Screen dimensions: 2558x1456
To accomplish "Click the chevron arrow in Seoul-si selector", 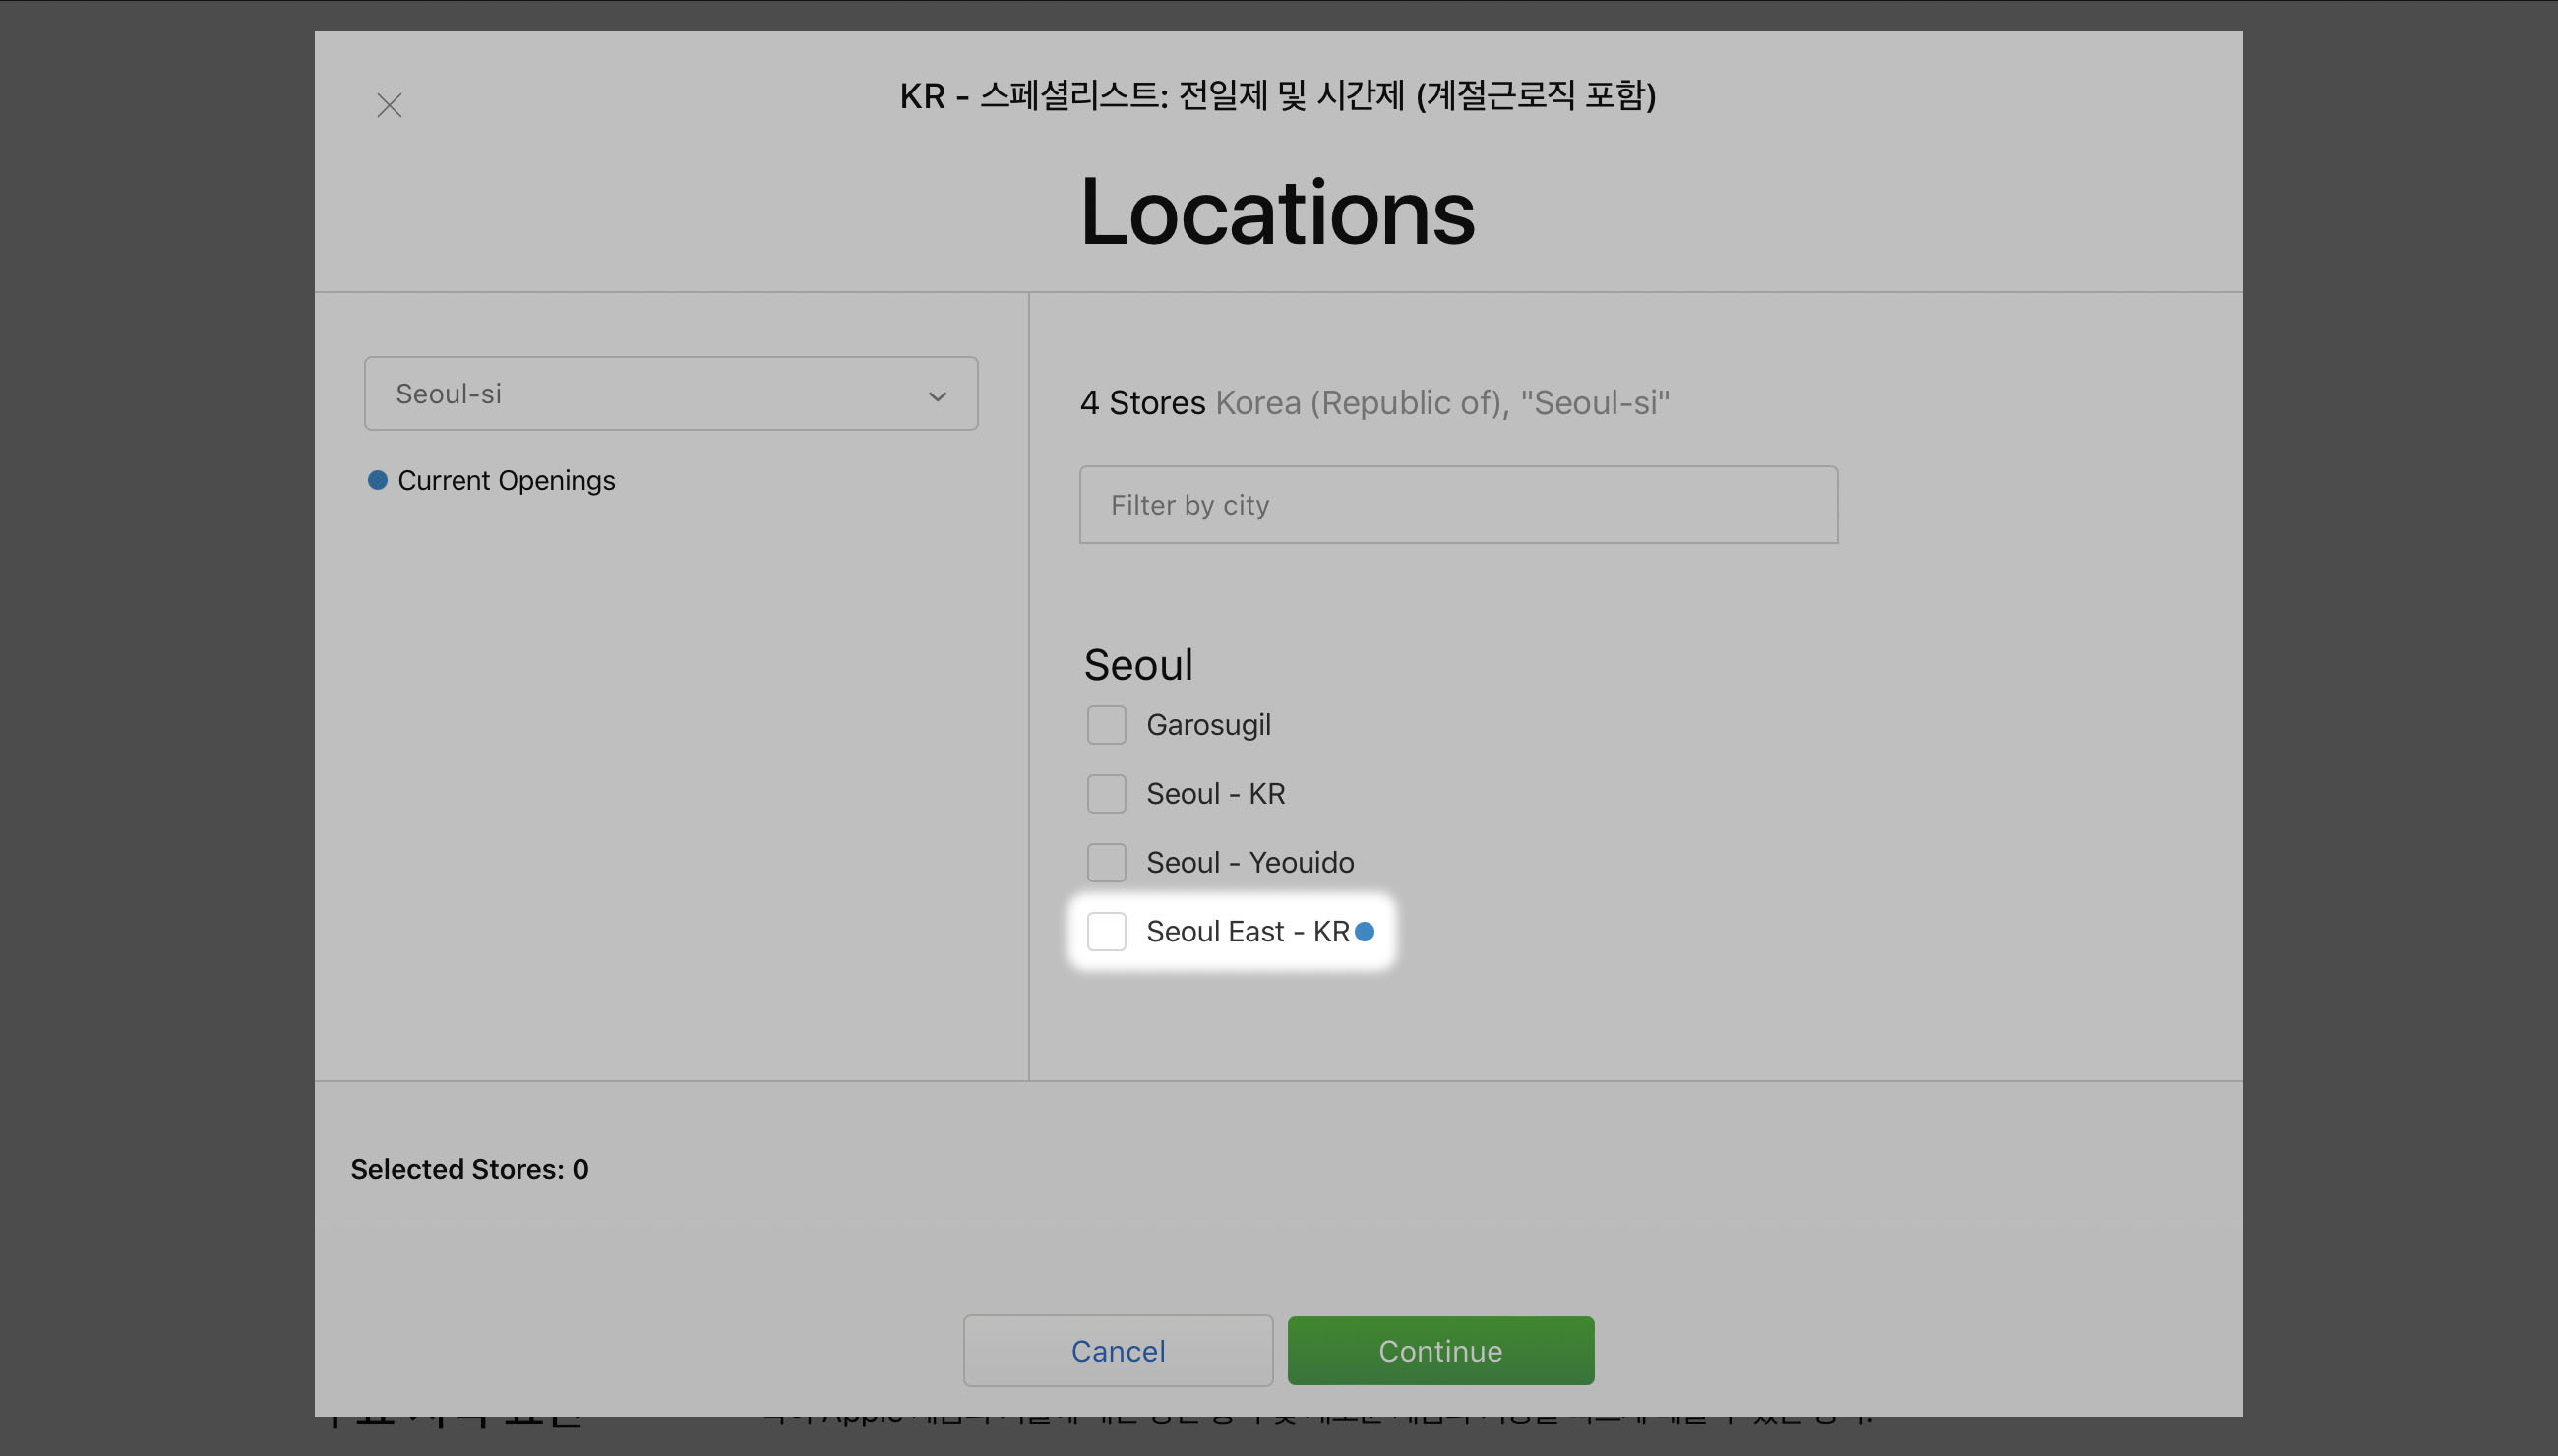I will (x=937, y=396).
